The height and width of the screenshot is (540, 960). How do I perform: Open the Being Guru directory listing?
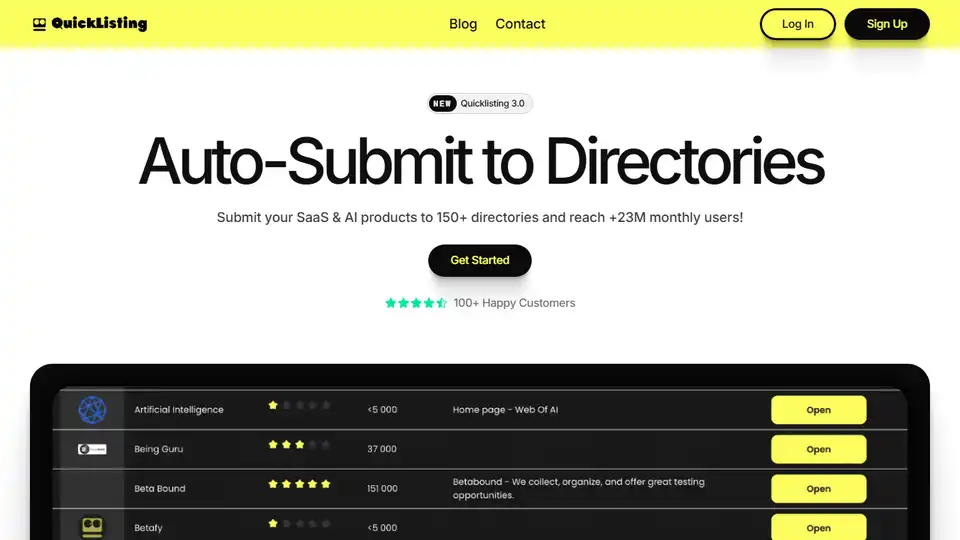pos(818,449)
